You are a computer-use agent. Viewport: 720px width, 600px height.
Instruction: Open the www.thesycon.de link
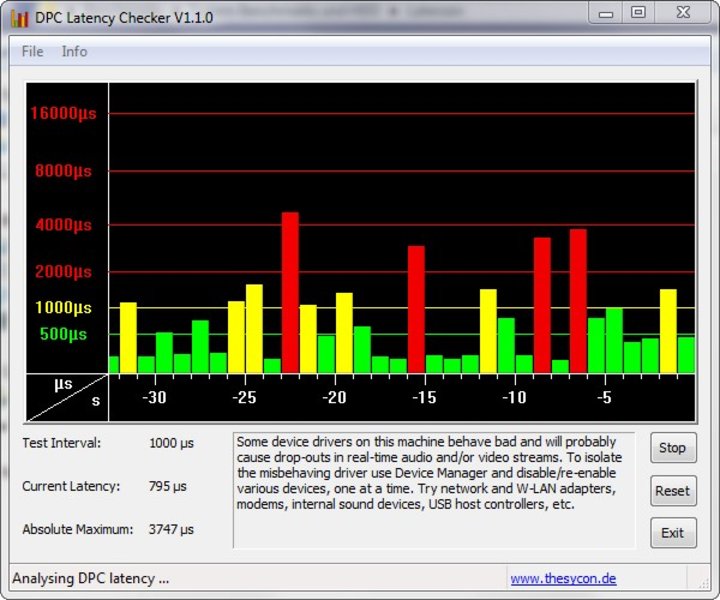point(563,578)
